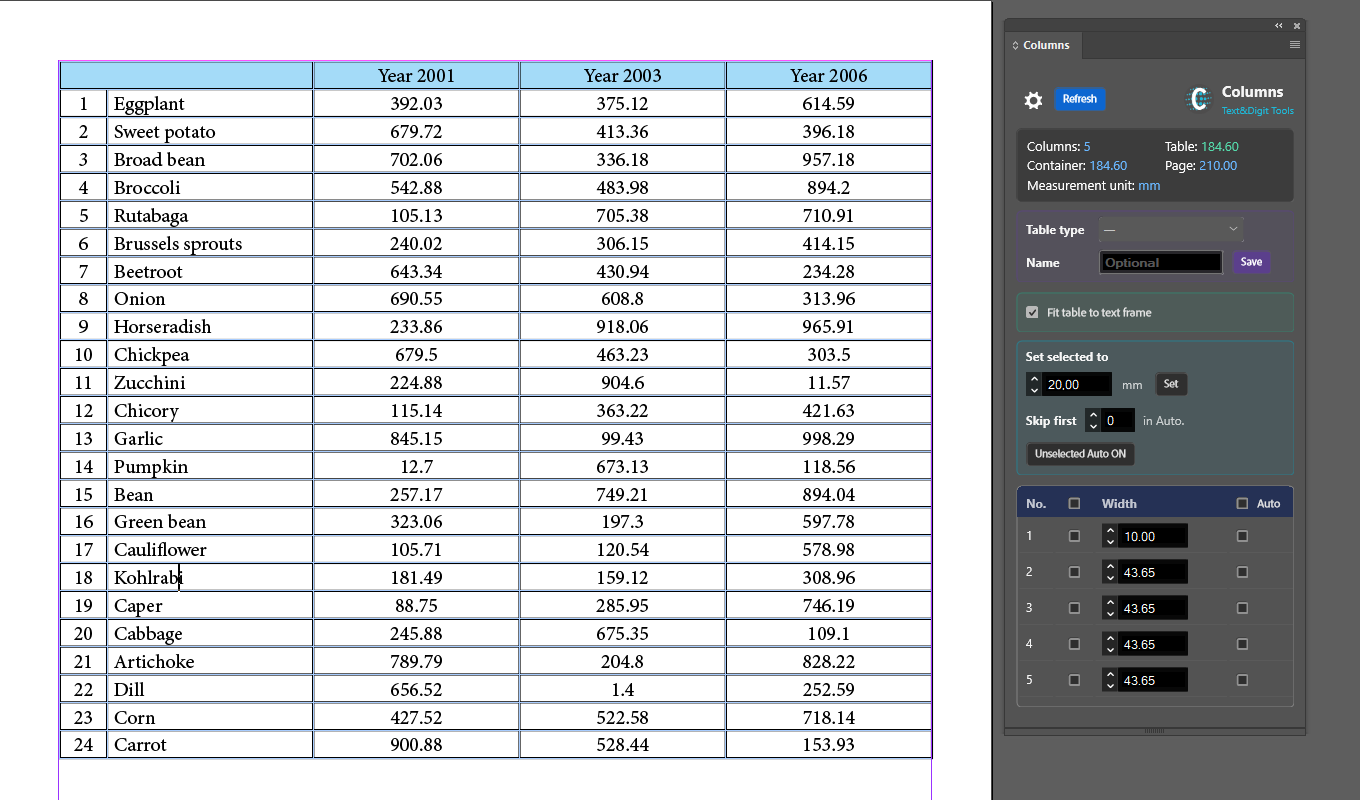Open the Columns panel hamburger menu
The width and height of the screenshot is (1360, 800).
point(1295,45)
